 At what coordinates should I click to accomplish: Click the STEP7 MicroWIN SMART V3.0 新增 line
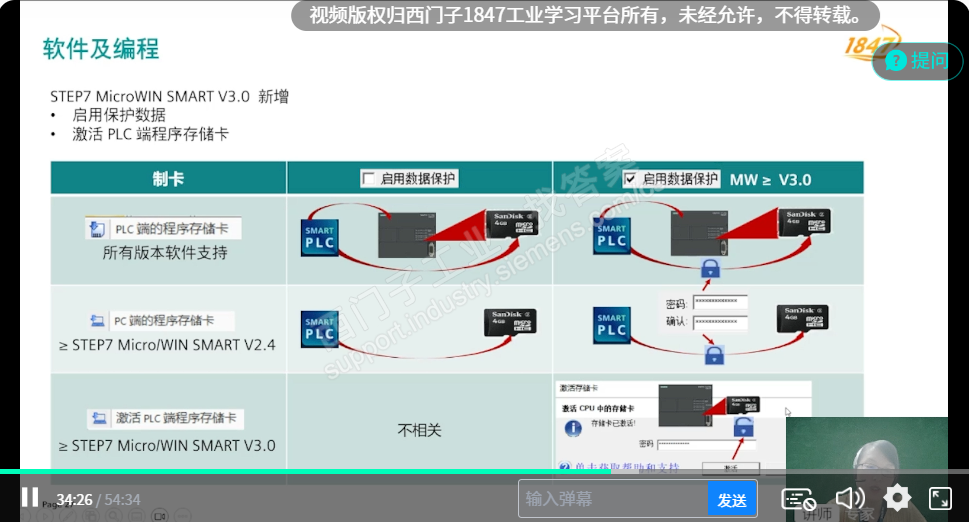pos(169,96)
